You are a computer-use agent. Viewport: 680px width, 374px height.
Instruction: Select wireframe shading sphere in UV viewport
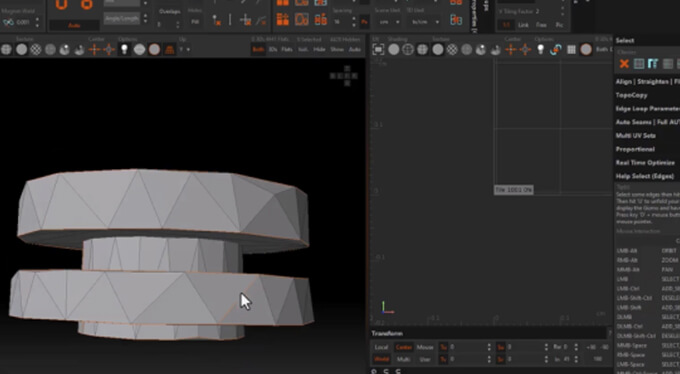click(408, 49)
